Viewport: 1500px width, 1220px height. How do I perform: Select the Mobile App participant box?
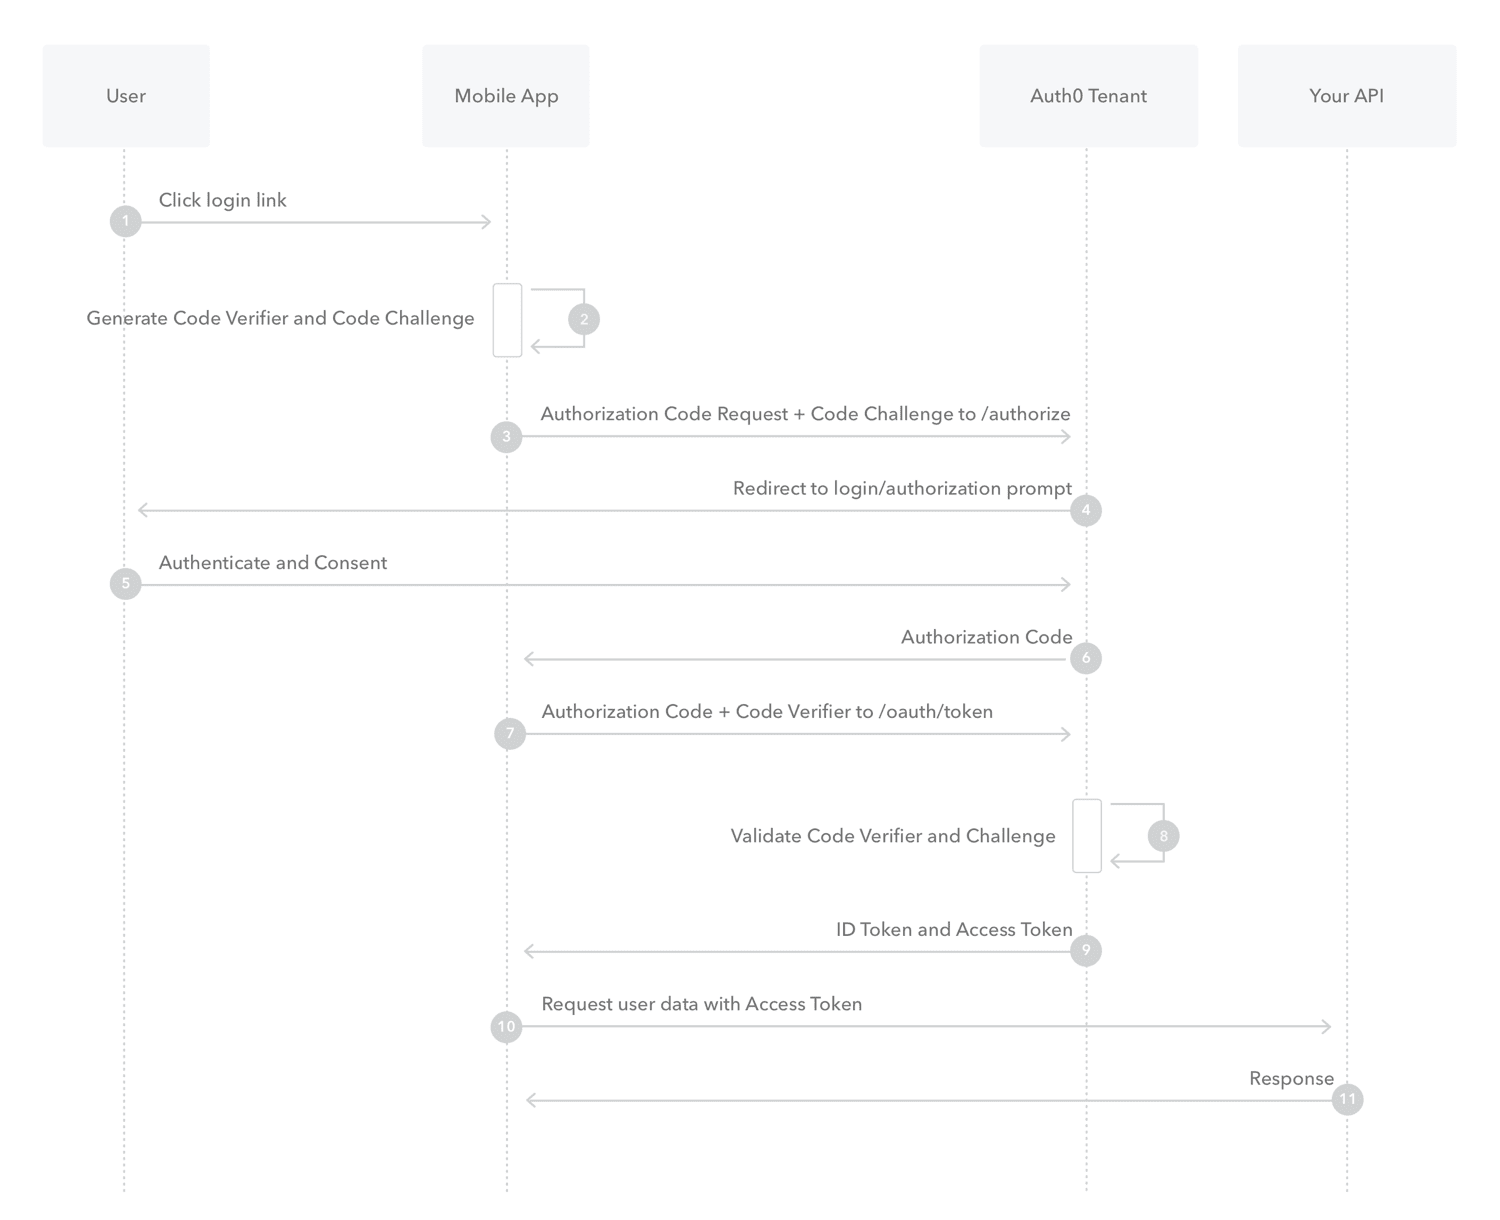coord(506,96)
